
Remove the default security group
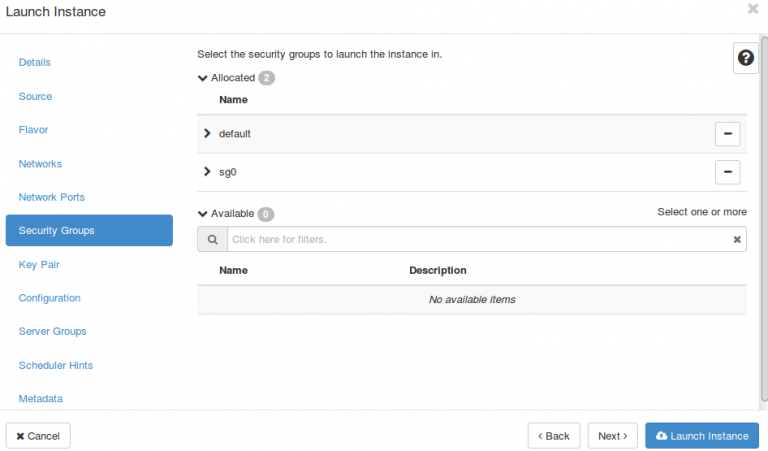pos(727,134)
